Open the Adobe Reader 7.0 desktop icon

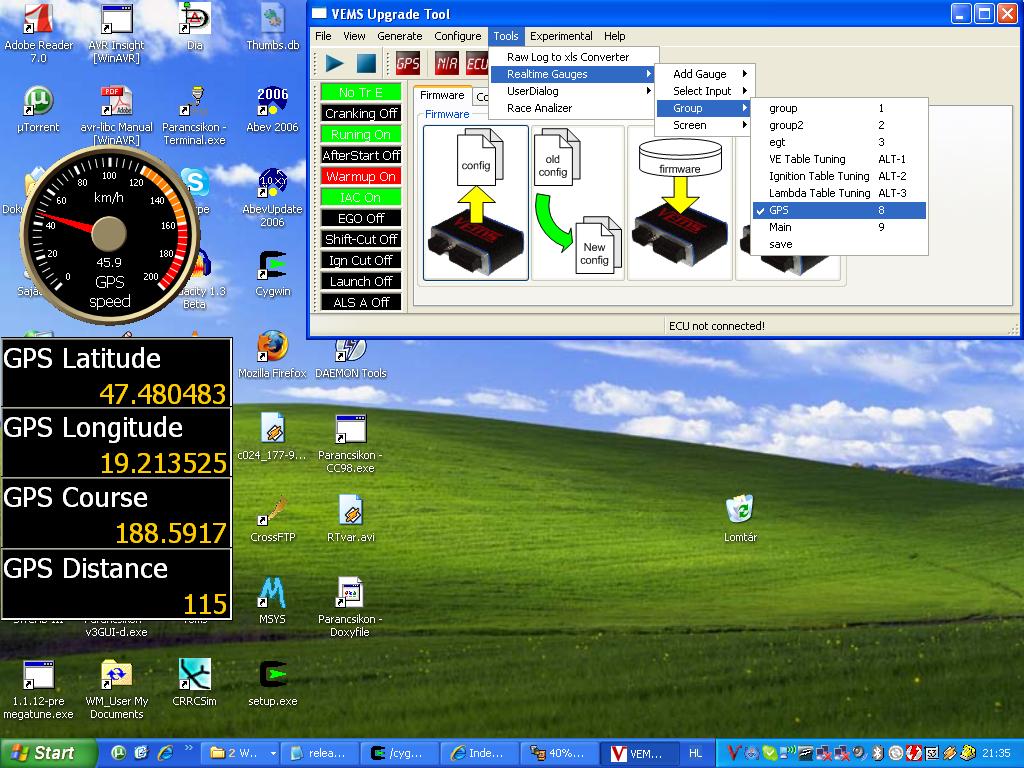click(39, 33)
